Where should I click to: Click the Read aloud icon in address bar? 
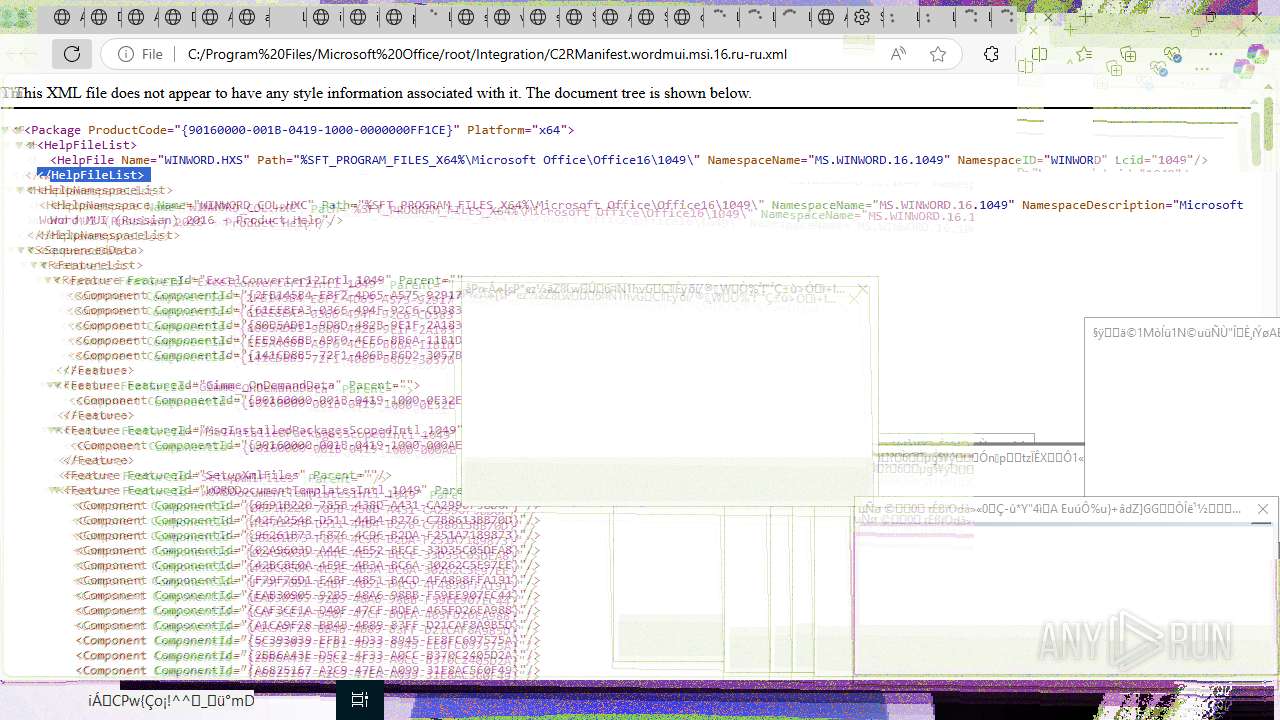[x=898, y=54]
